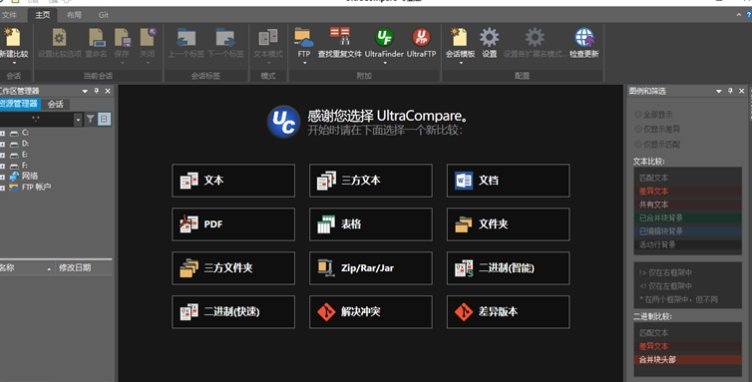Expand the D: drive node
The height and width of the screenshot is (382, 752).
pyautogui.click(x=2, y=144)
